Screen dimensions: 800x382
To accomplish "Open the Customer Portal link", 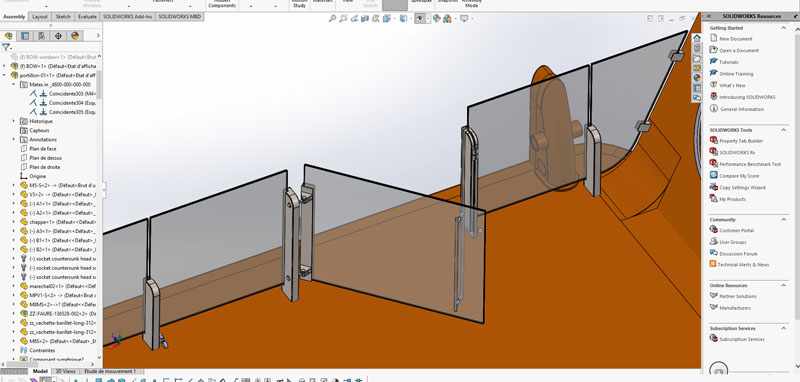I will pyautogui.click(x=736, y=231).
